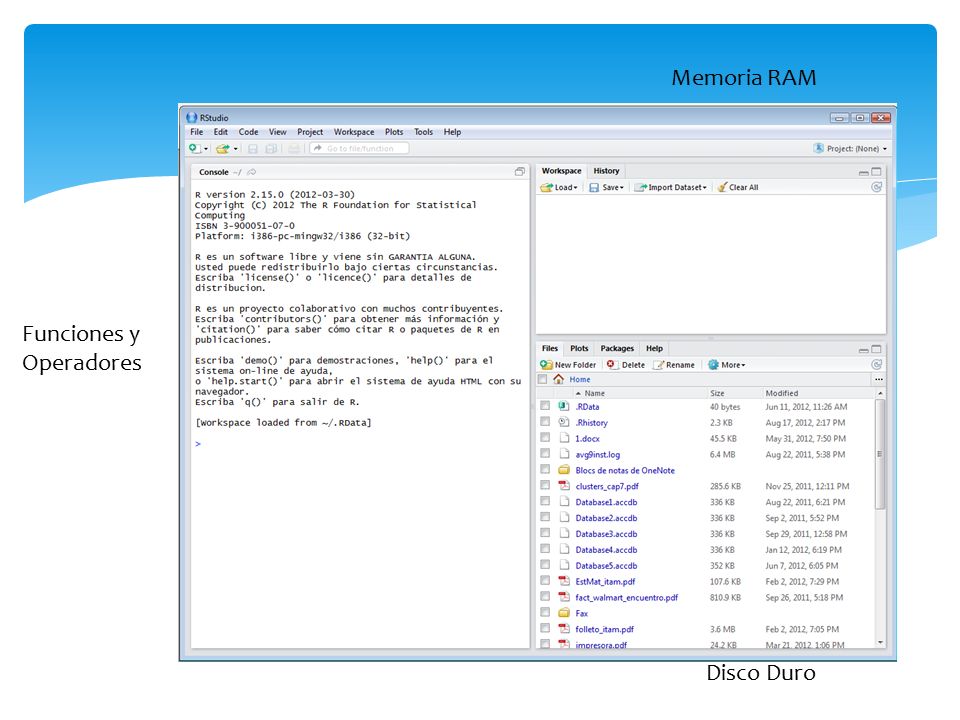The height and width of the screenshot is (720, 960).
Task: Click the folleto_itam.pdf PDF icon
Action: pyautogui.click(x=564, y=629)
